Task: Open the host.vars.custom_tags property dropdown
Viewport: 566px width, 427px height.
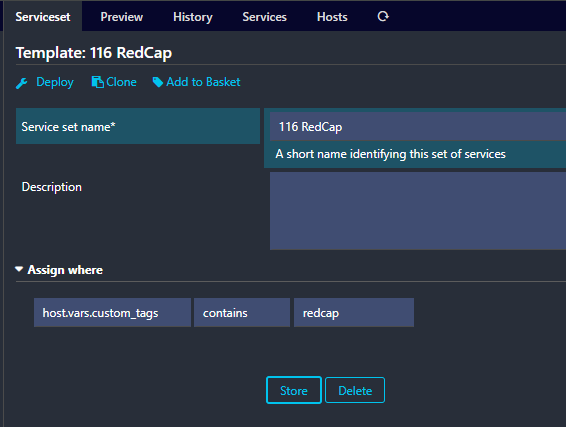Action: pos(112,313)
